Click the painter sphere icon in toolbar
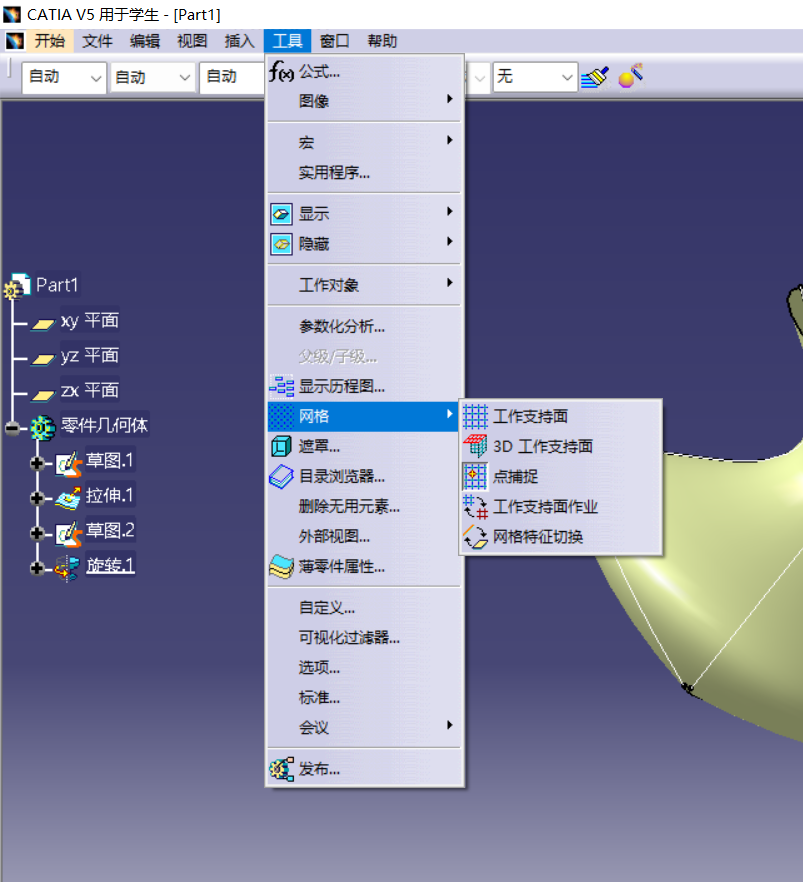Screen dimensions: 803x882 [630, 76]
